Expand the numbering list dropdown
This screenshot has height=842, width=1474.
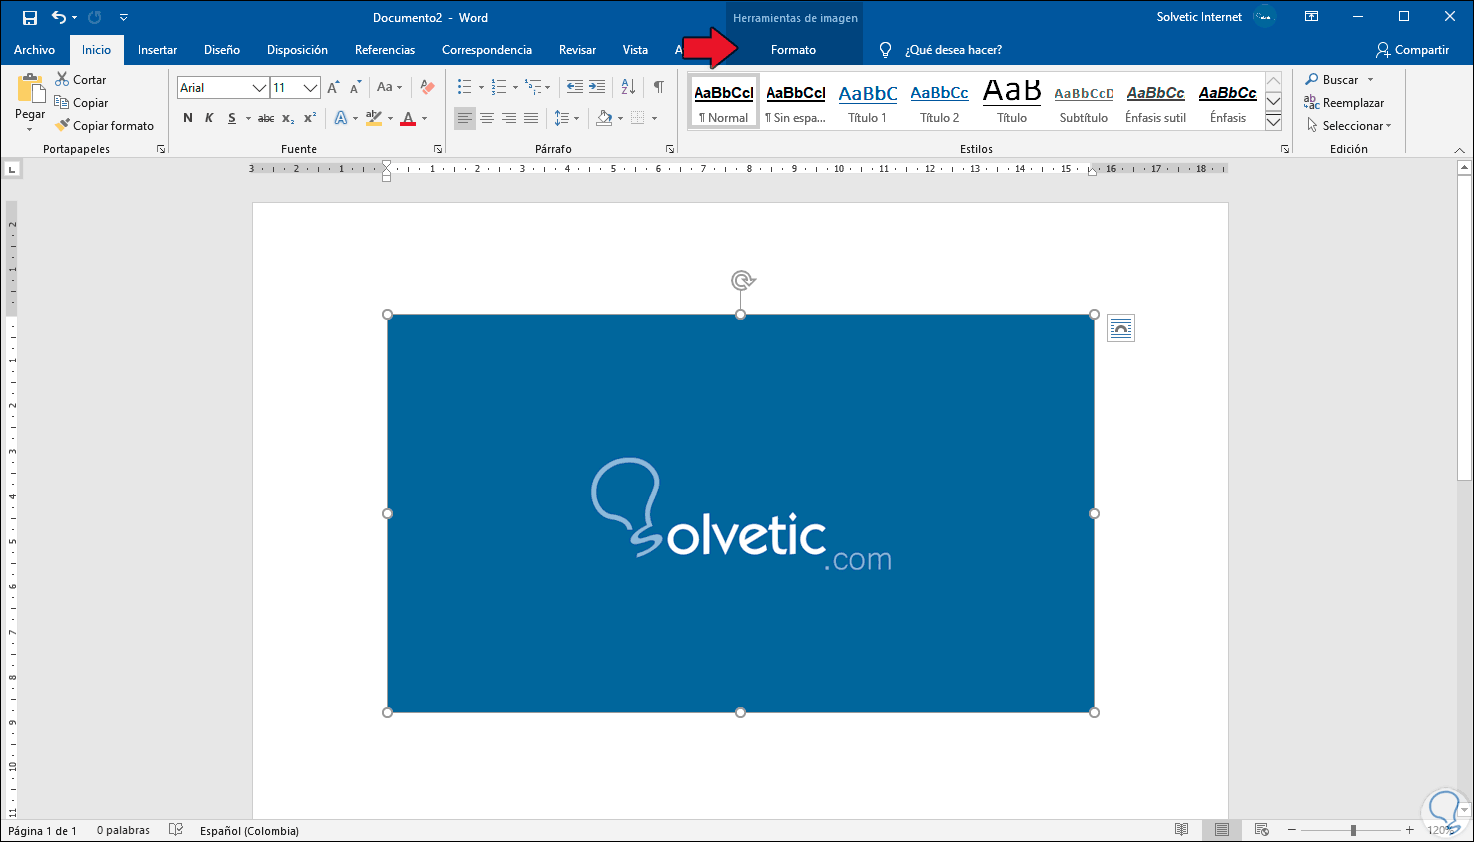click(x=515, y=87)
